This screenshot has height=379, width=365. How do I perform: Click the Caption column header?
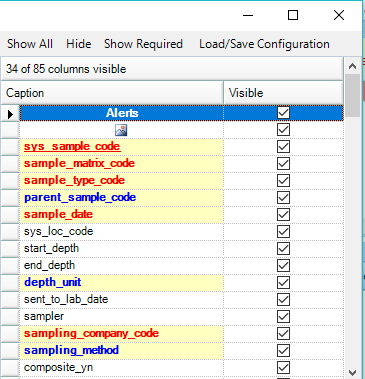[112, 93]
